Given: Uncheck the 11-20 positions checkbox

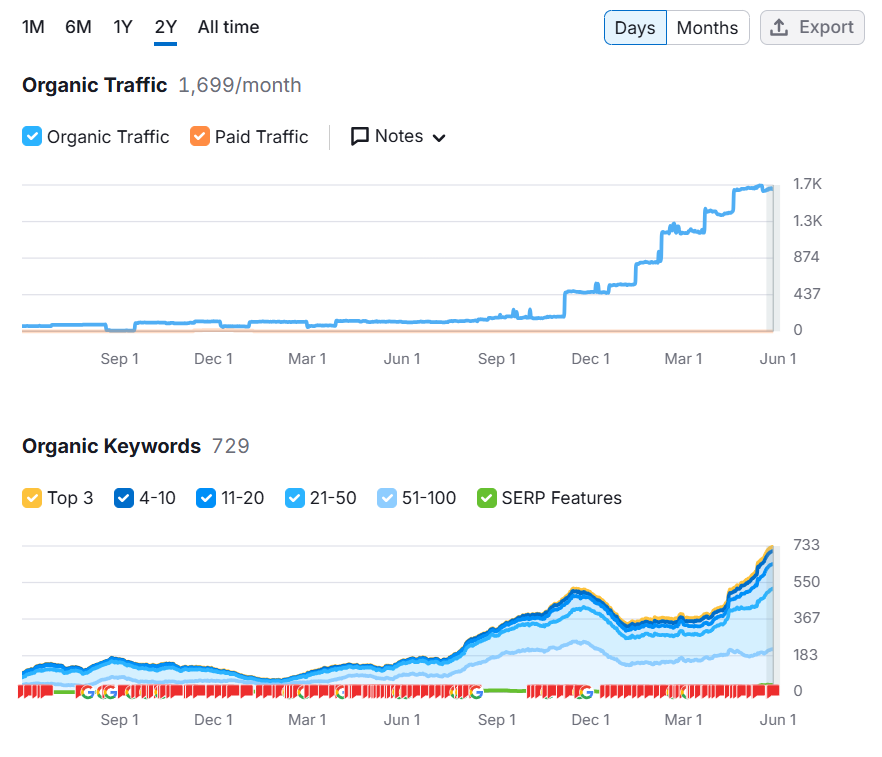Looking at the screenshot, I should (206, 498).
